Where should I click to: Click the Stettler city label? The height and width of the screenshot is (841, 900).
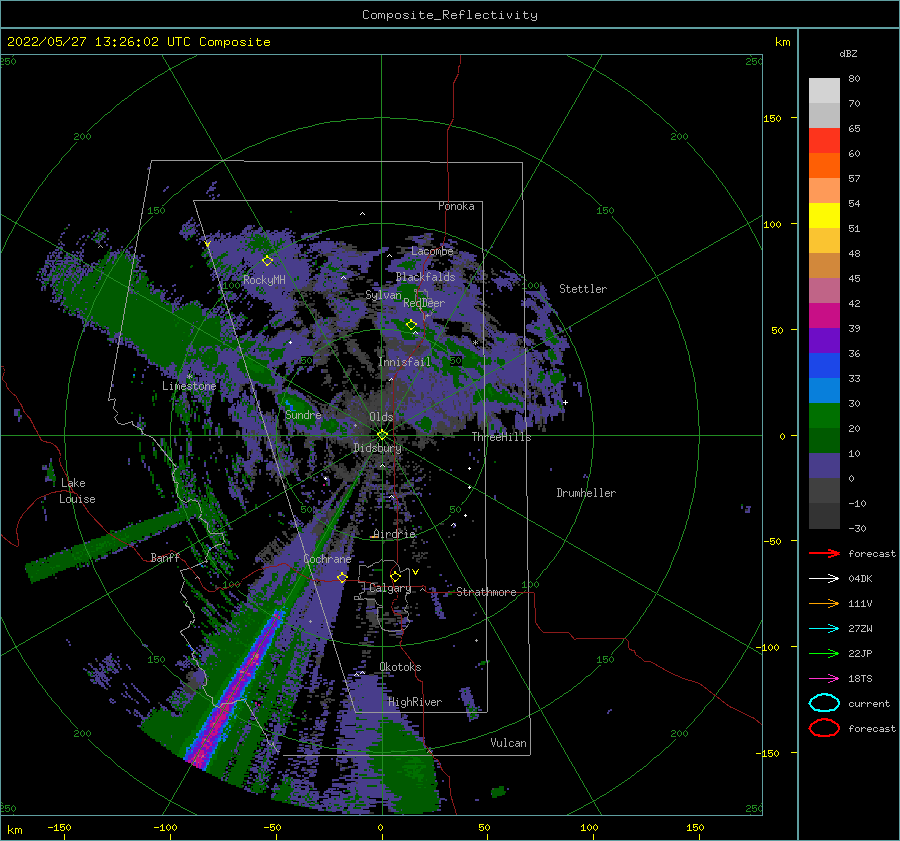pyautogui.click(x=583, y=289)
